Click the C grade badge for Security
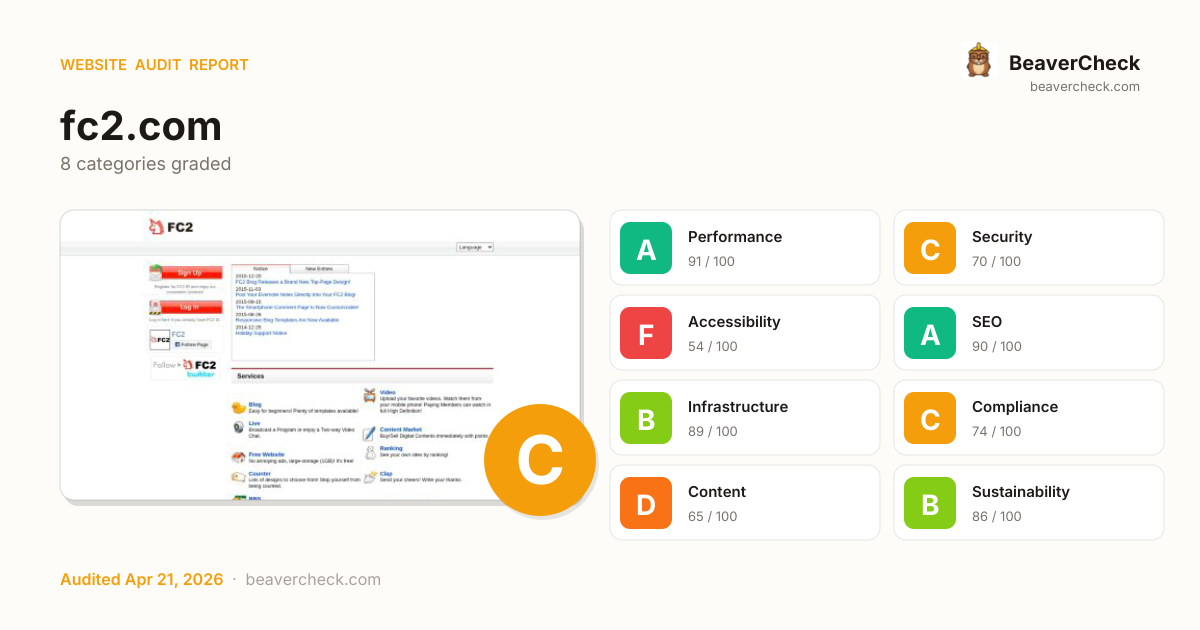This screenshot has height=630, width=1200. [930, 248]
